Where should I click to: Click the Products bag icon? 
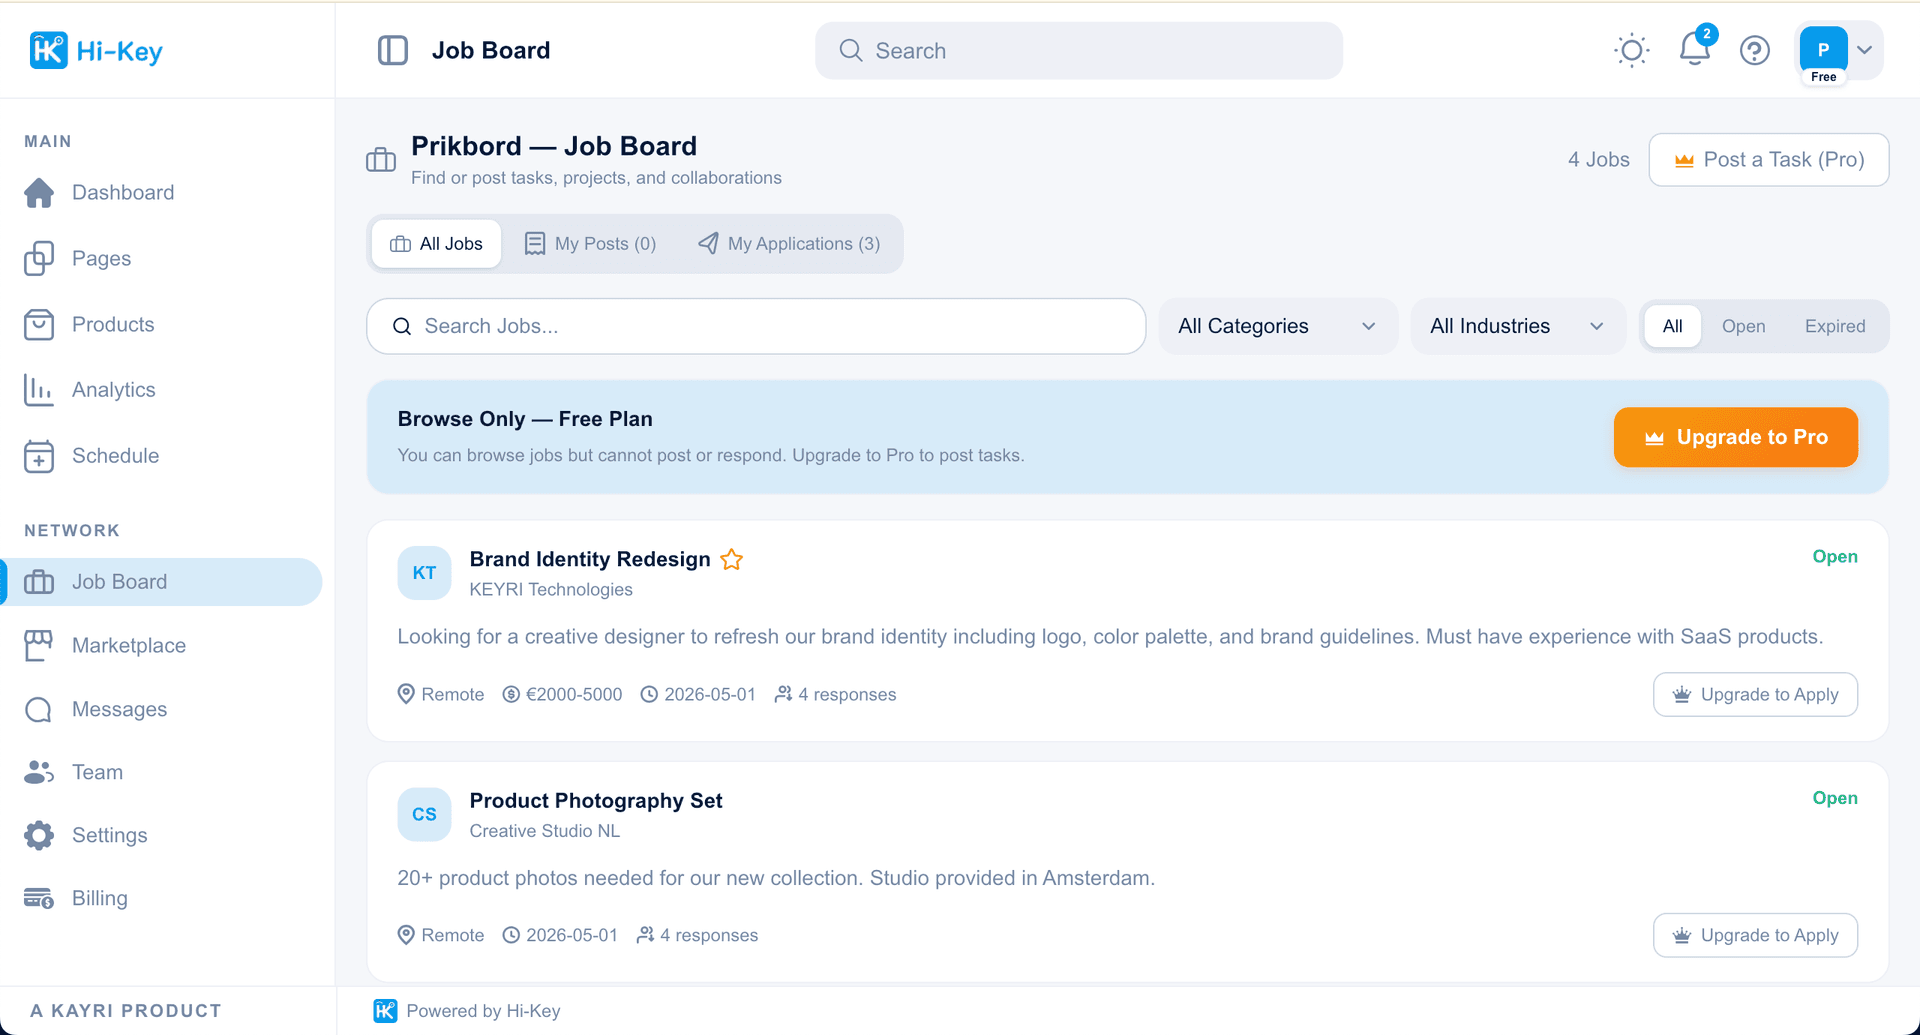pos(39,324)
